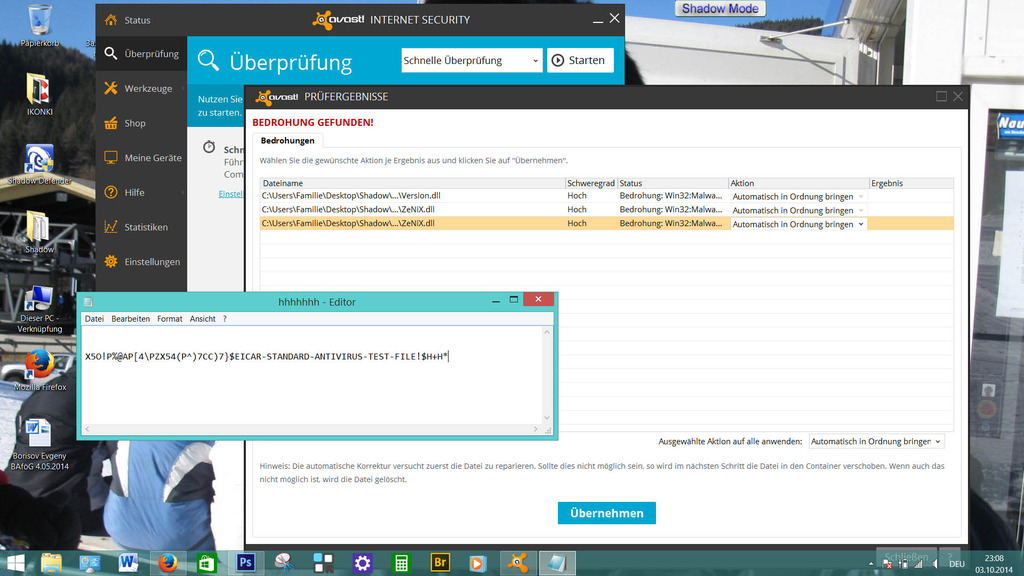
Task: Open the Aktion dropdown of the highlighted ZeNiX.dll row
Action: 798,224
